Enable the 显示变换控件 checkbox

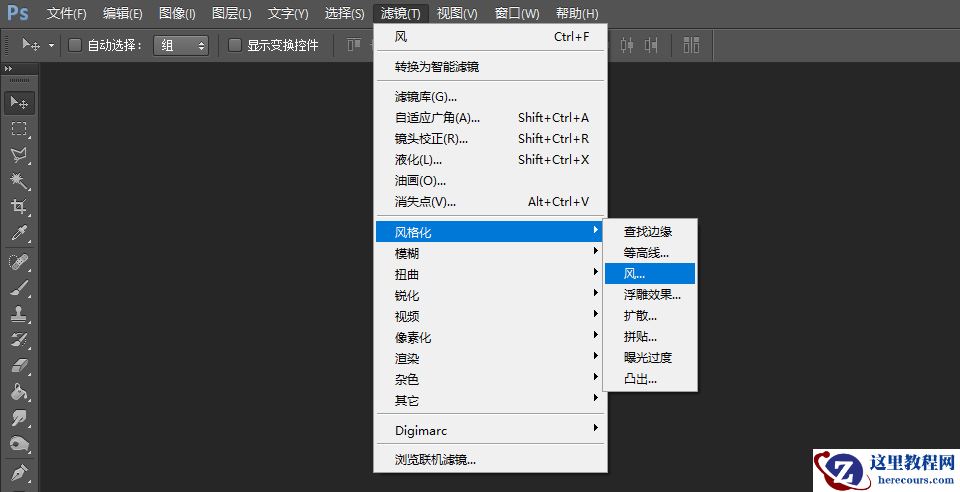pos(234,45)
